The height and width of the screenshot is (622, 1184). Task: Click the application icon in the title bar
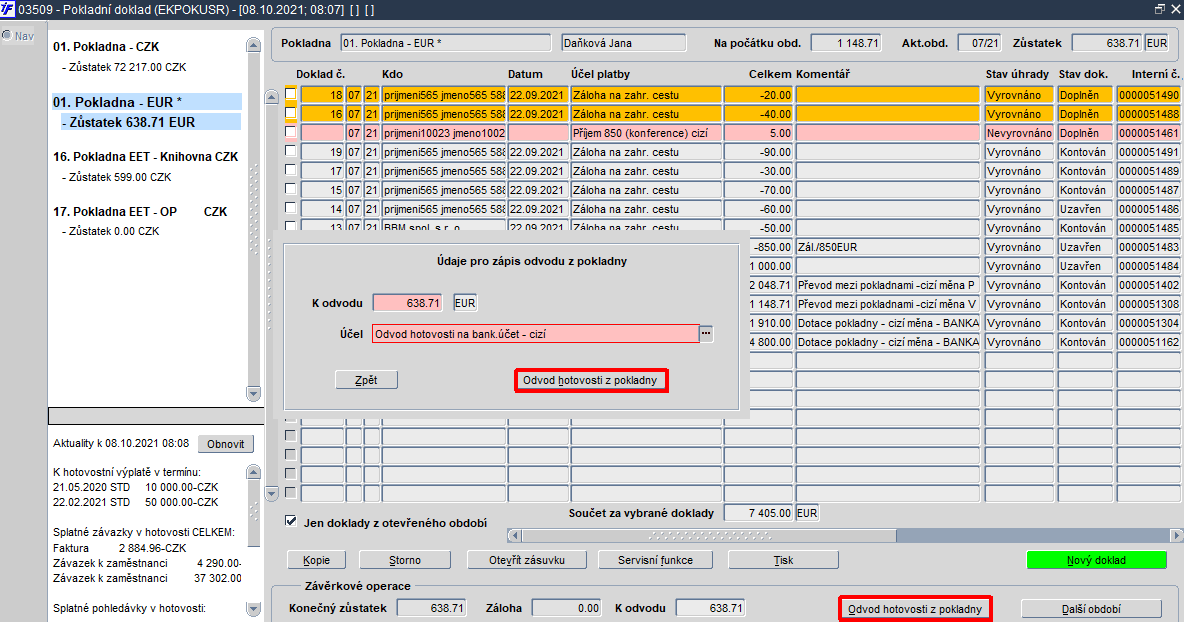click(x=8, y=9)
